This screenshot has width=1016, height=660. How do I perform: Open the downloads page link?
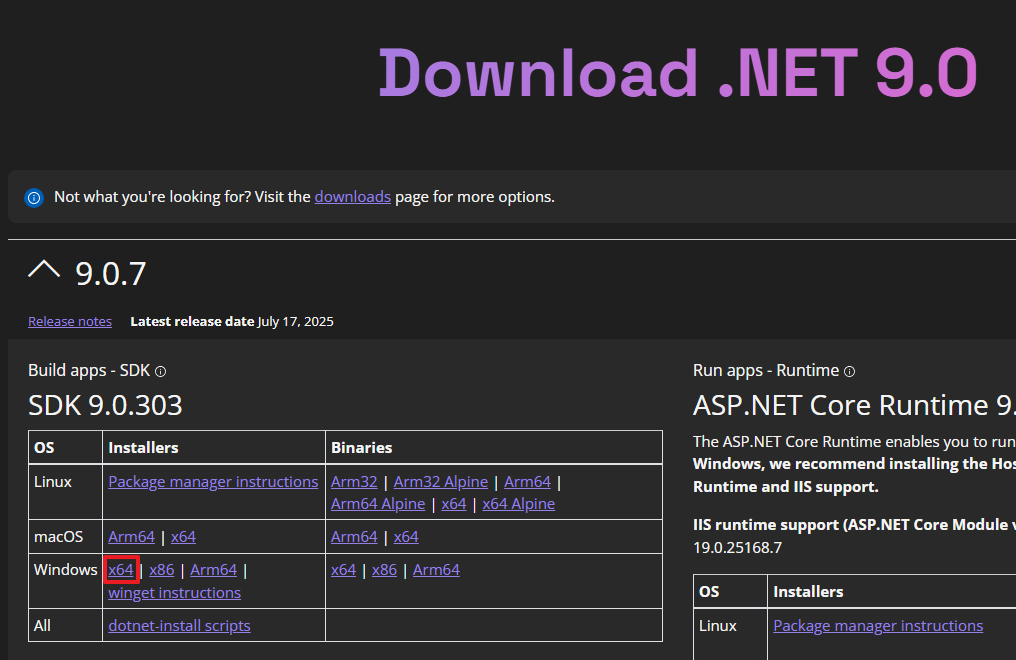(x=352, y=196)
